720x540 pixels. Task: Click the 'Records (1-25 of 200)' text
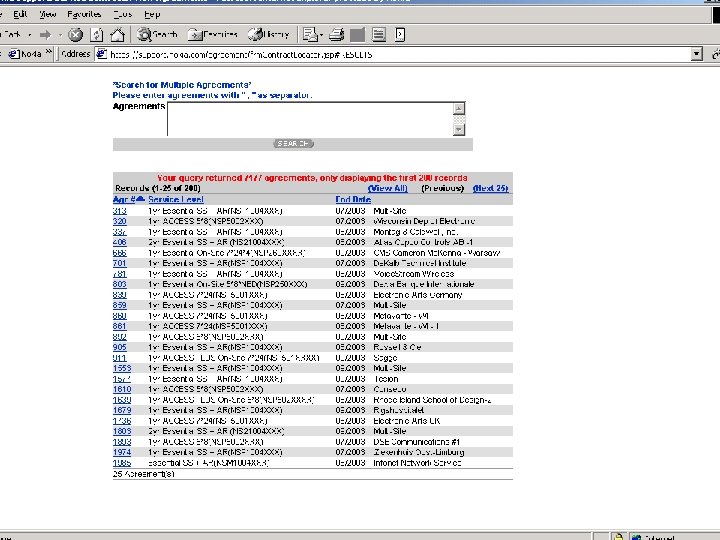pos(158,188)
